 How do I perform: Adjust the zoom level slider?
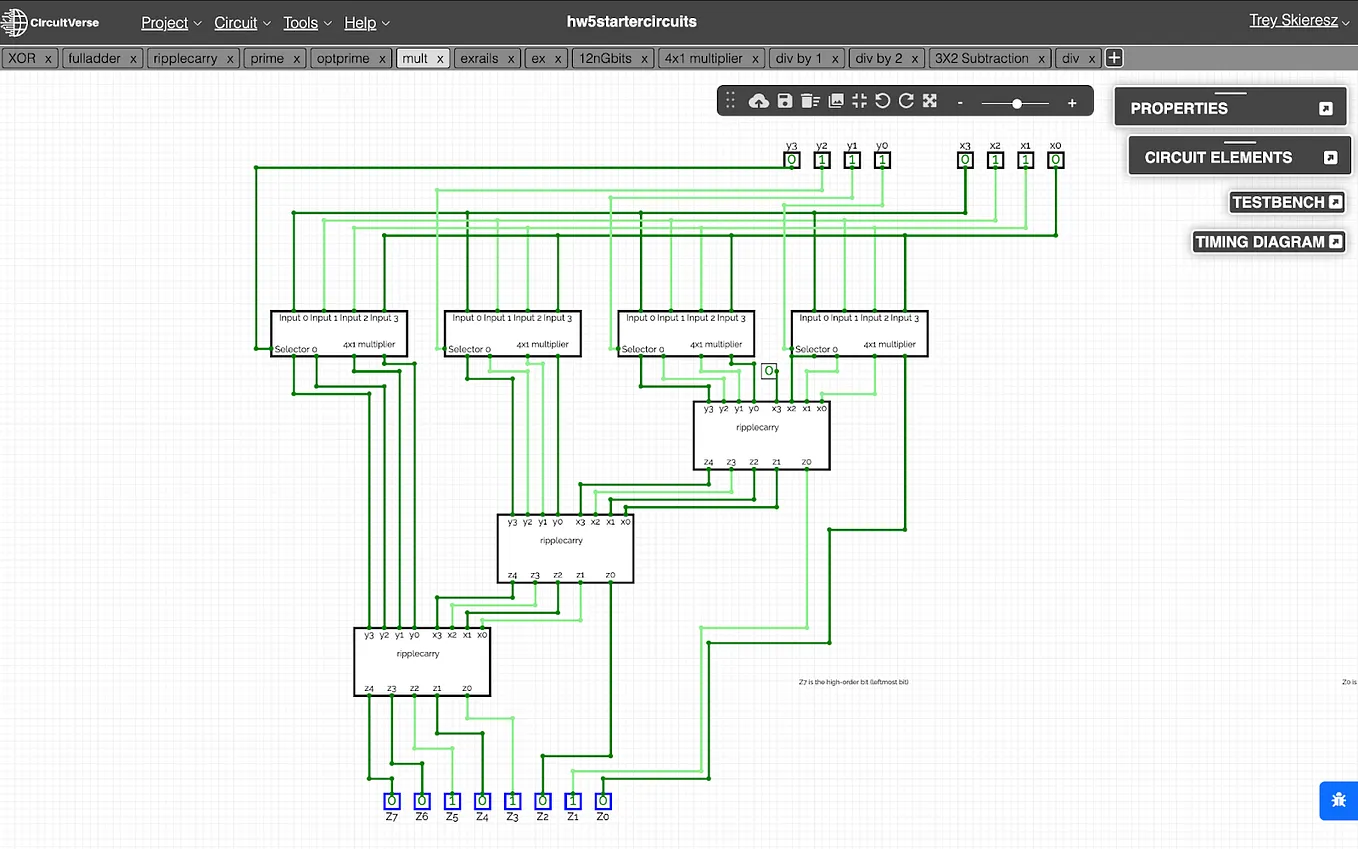tap(1015, 102)
